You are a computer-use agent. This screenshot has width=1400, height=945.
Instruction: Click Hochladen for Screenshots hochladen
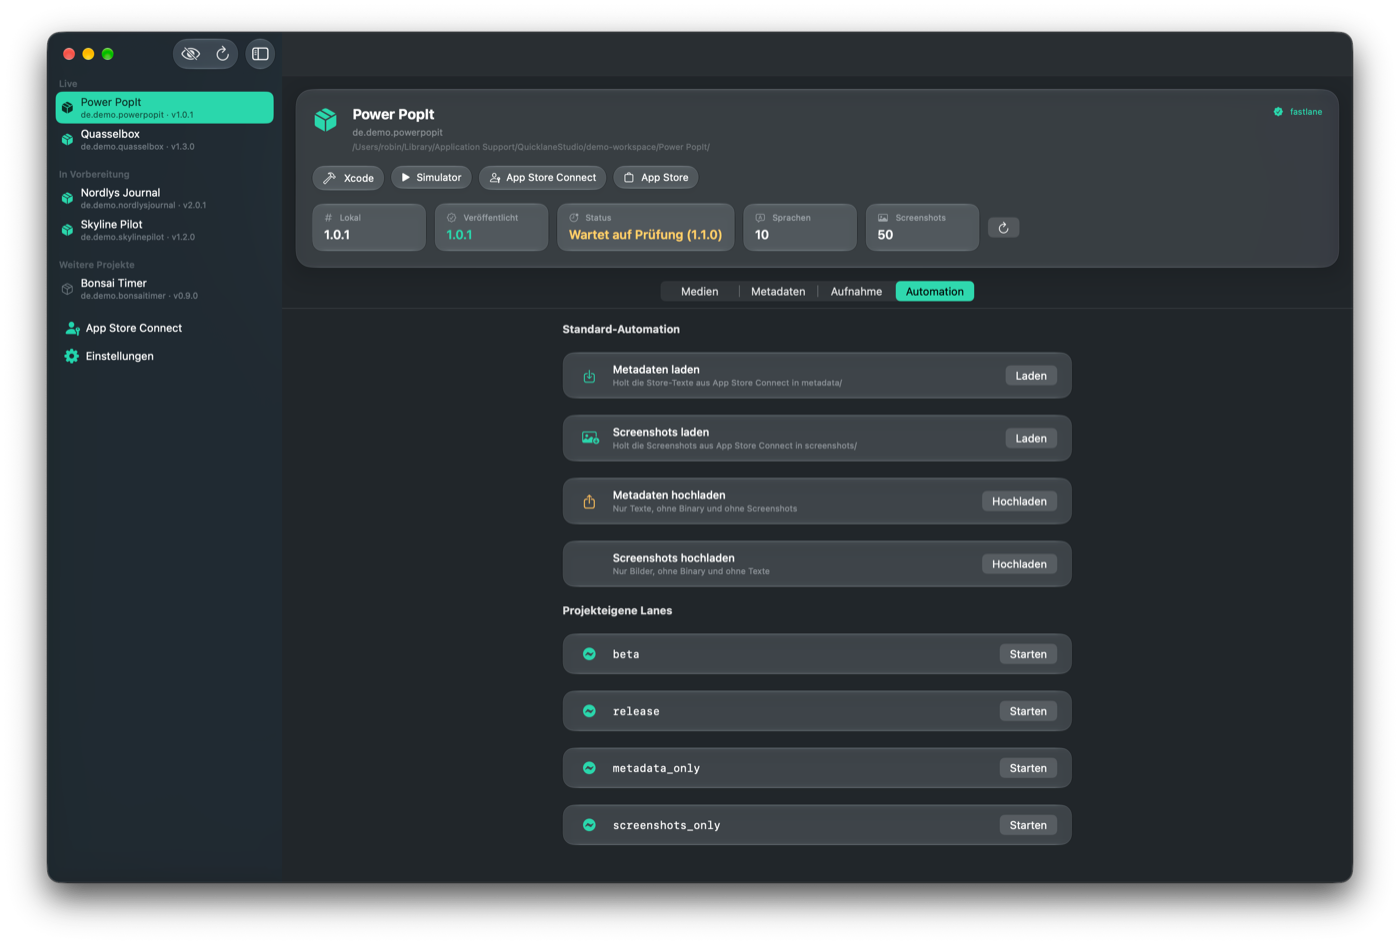(1019, 565)
